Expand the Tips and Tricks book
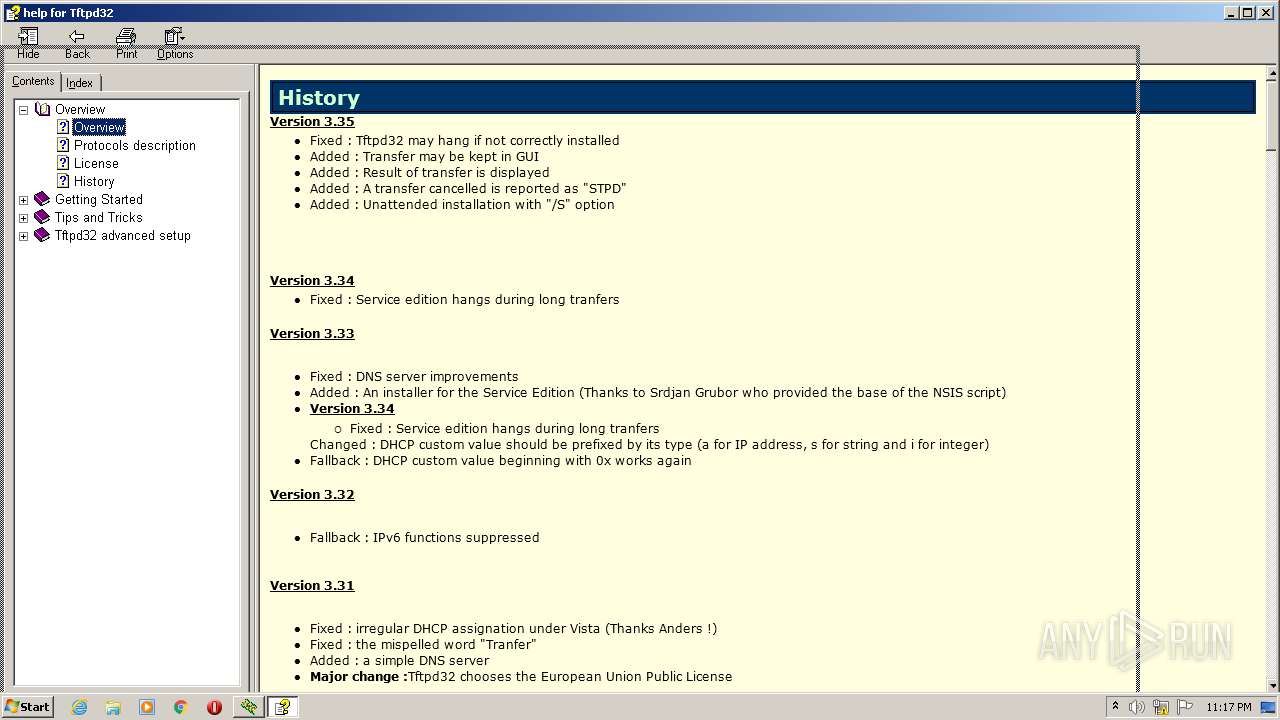The image size is (1280, 720). click(x=23, y=218)
